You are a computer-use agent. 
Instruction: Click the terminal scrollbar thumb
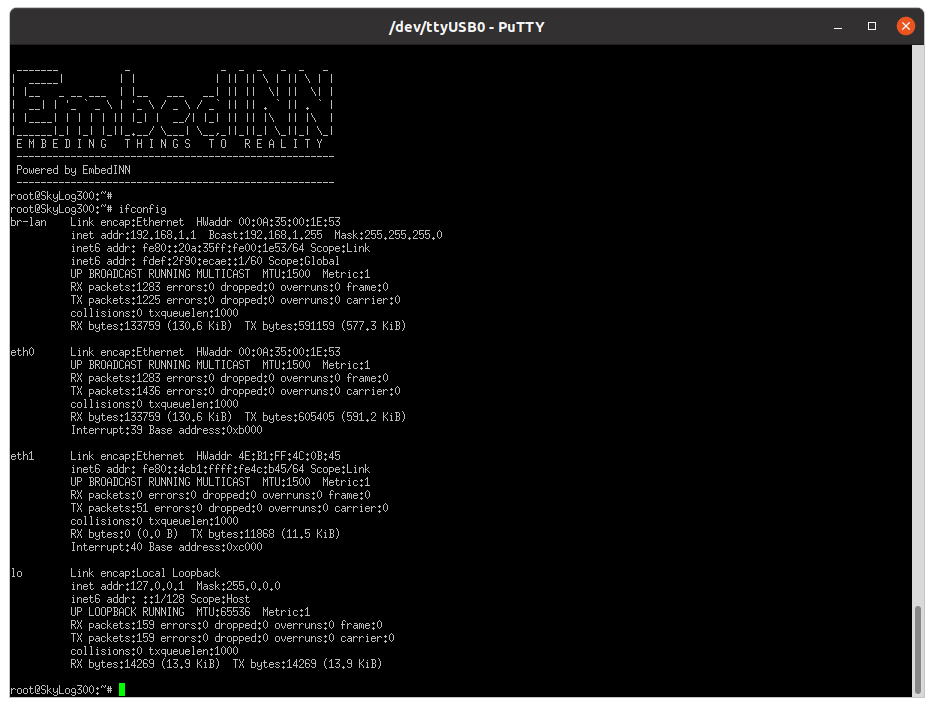point(918,650)
